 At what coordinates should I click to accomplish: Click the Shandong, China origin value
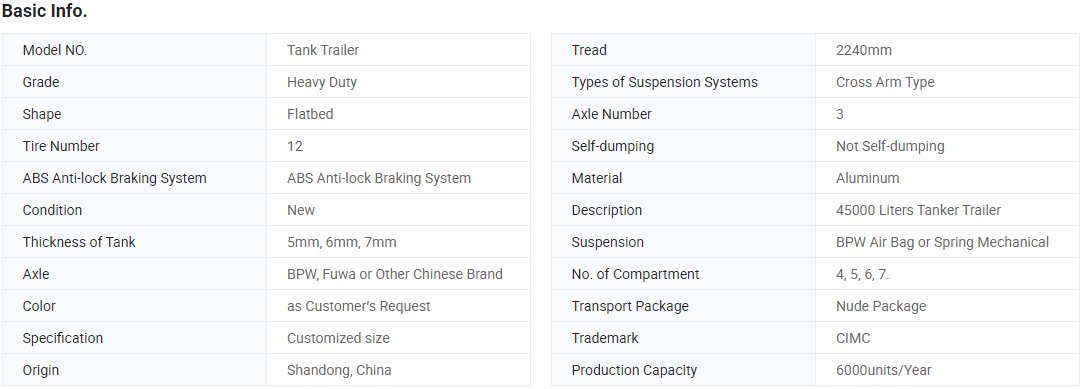pyautogui.click(x=339, y=370)
